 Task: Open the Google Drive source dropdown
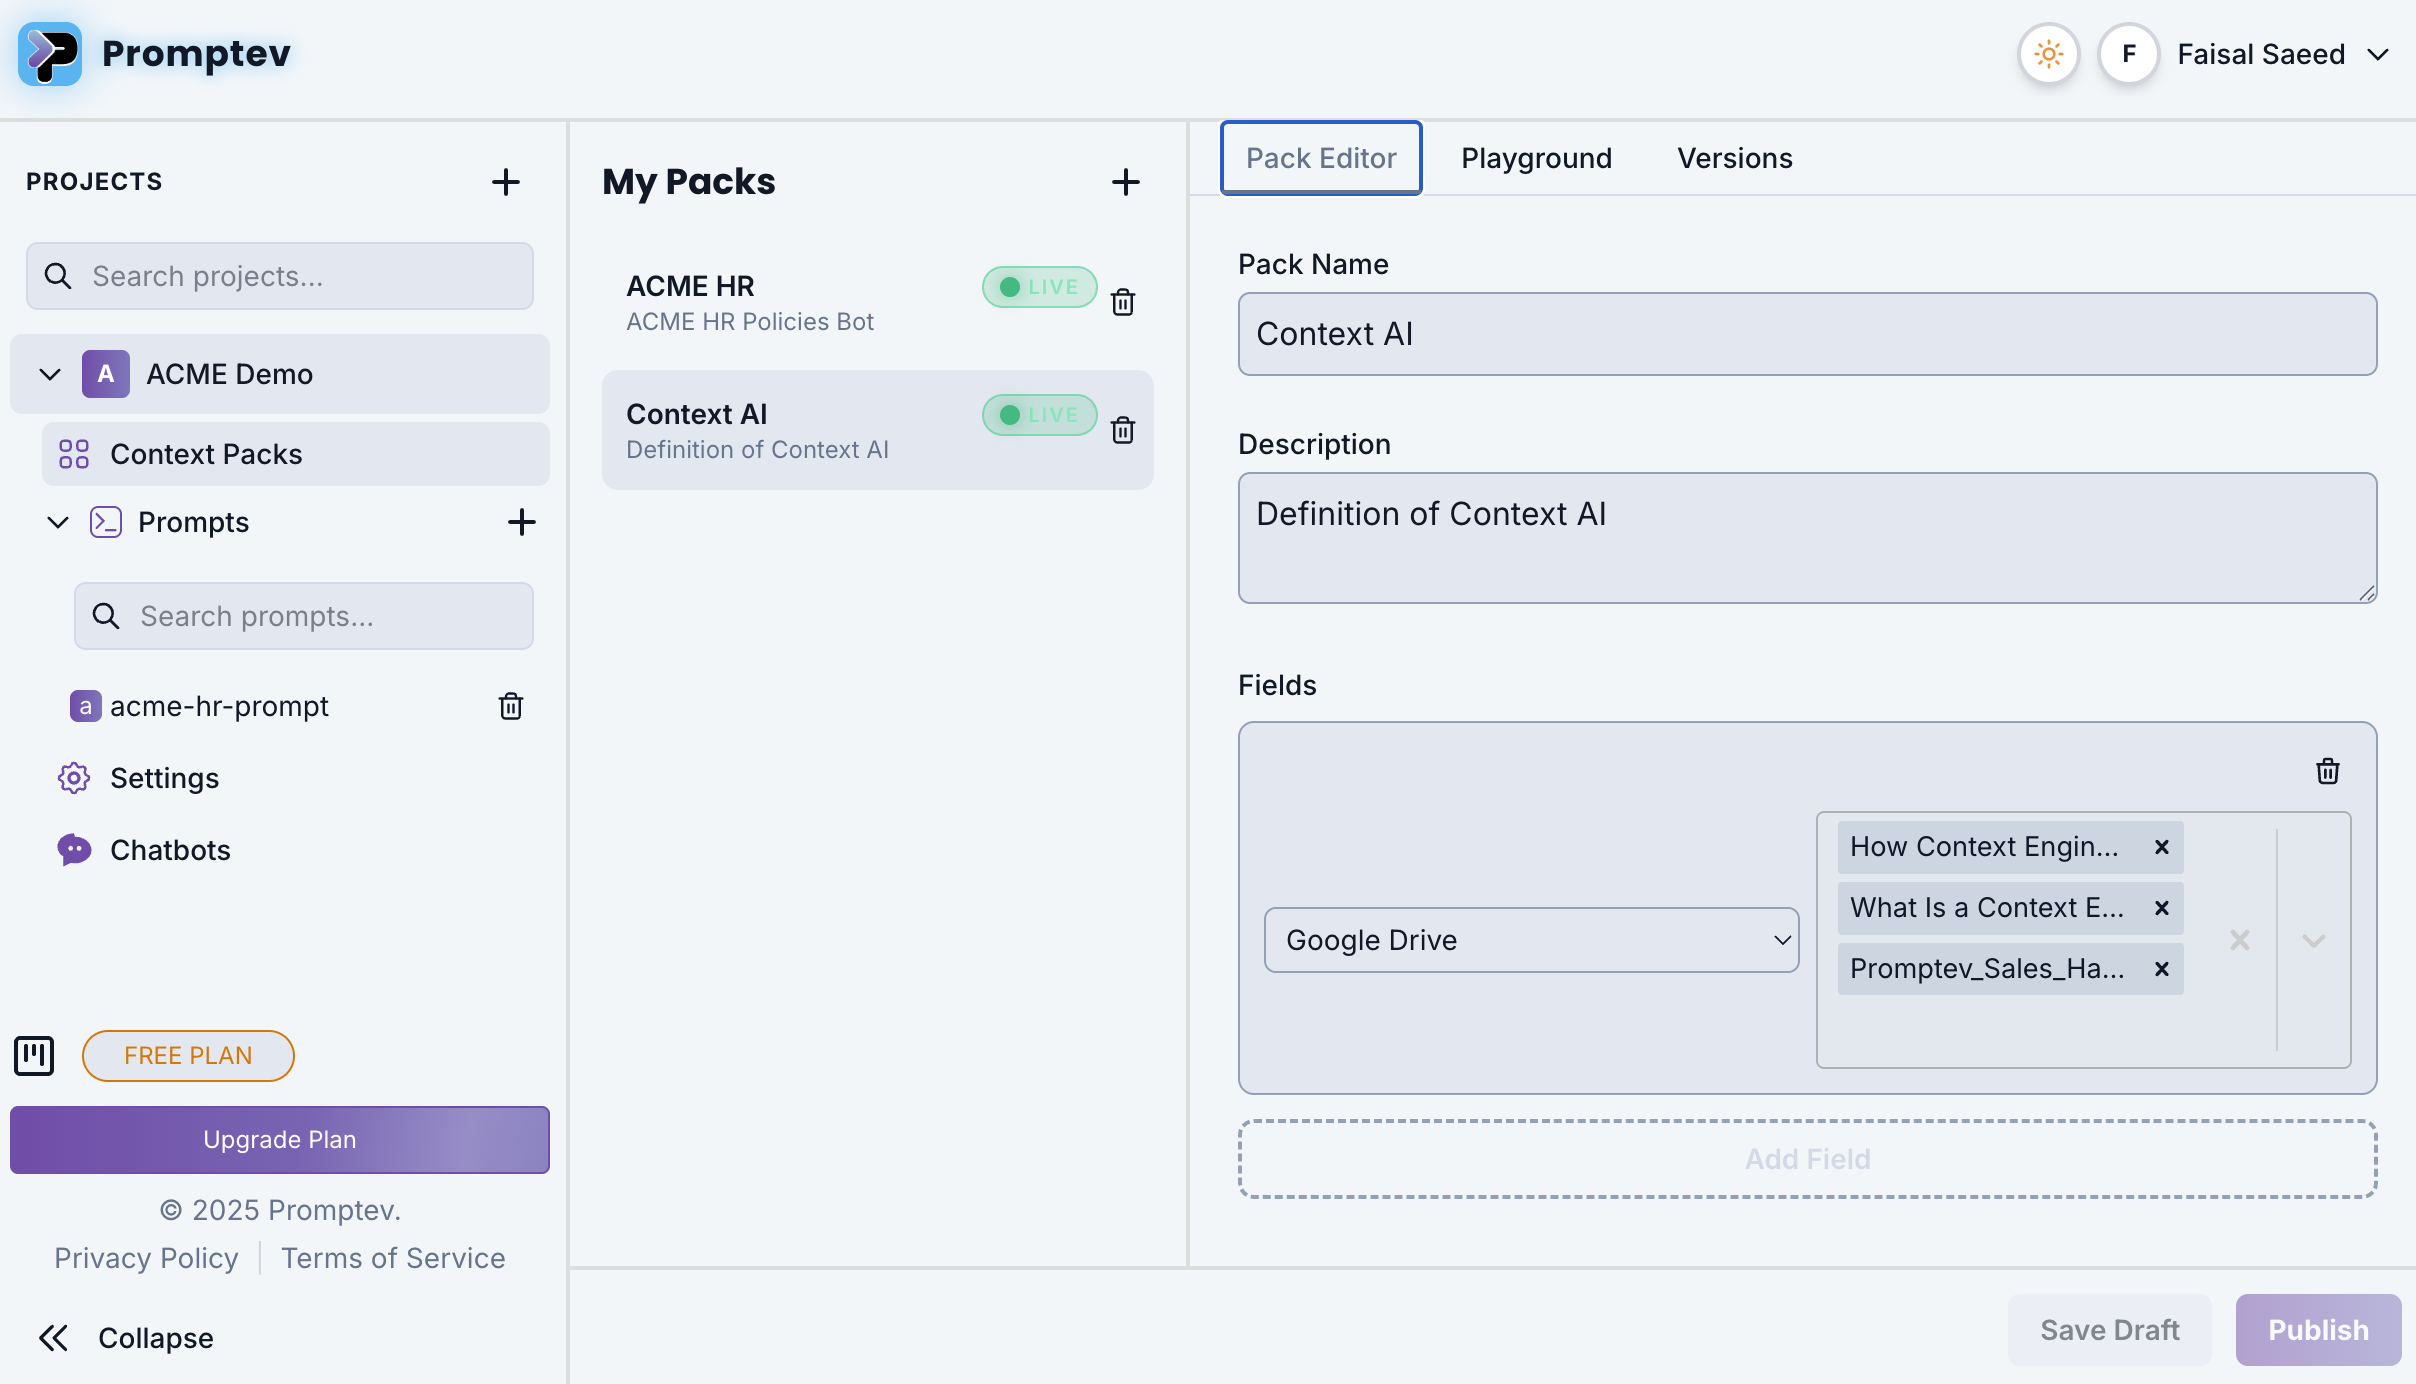point(1530,940)
